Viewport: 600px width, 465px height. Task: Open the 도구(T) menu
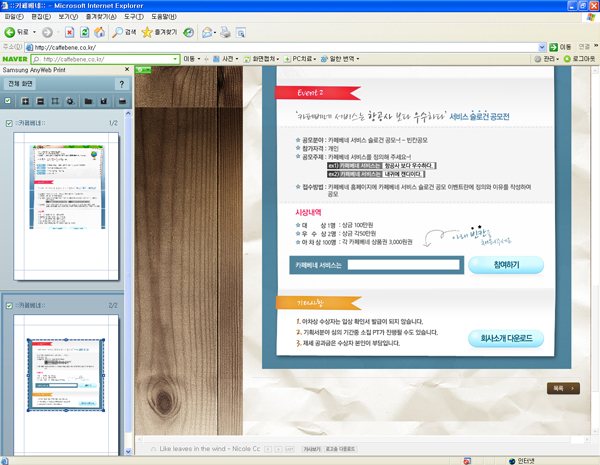[x=134, y=17]
